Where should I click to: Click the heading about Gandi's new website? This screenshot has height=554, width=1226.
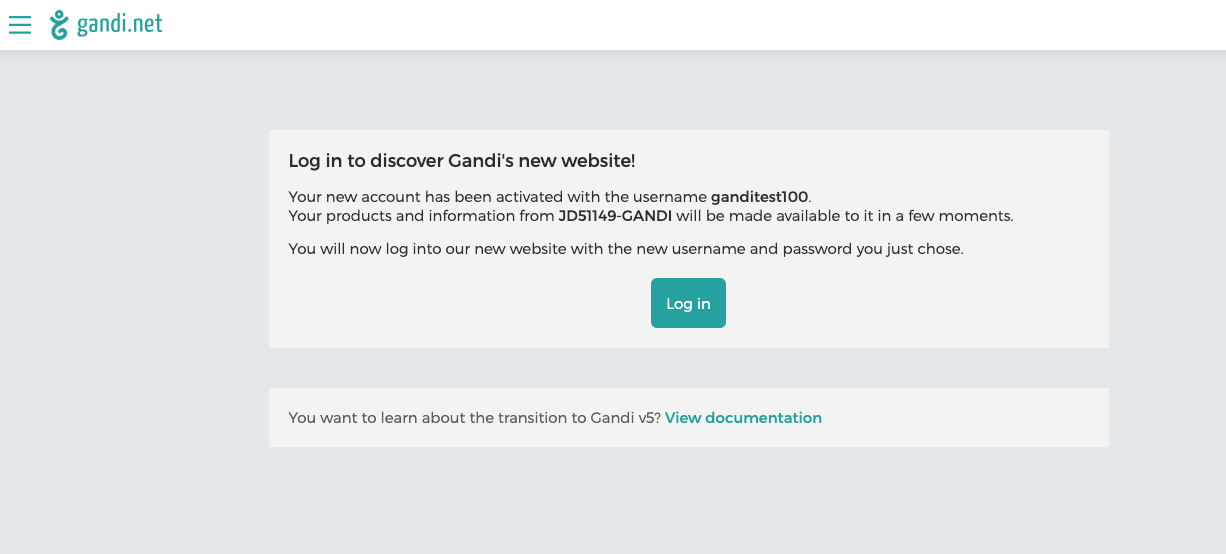click(x=462, y=161)
